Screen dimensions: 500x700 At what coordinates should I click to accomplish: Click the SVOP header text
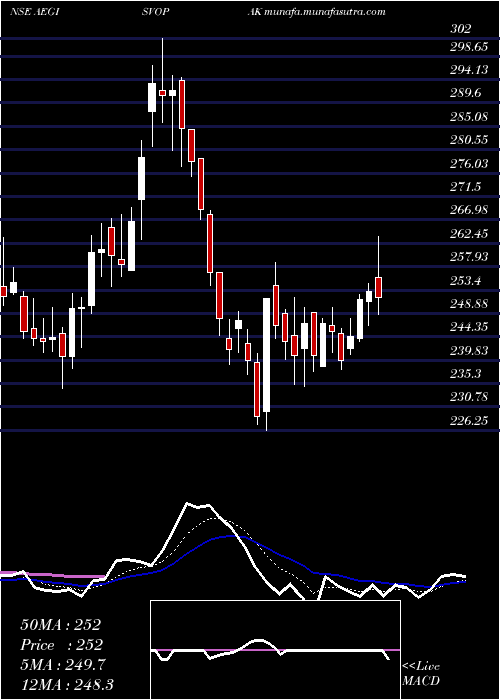pyautogui.click(x=156, y=12)
